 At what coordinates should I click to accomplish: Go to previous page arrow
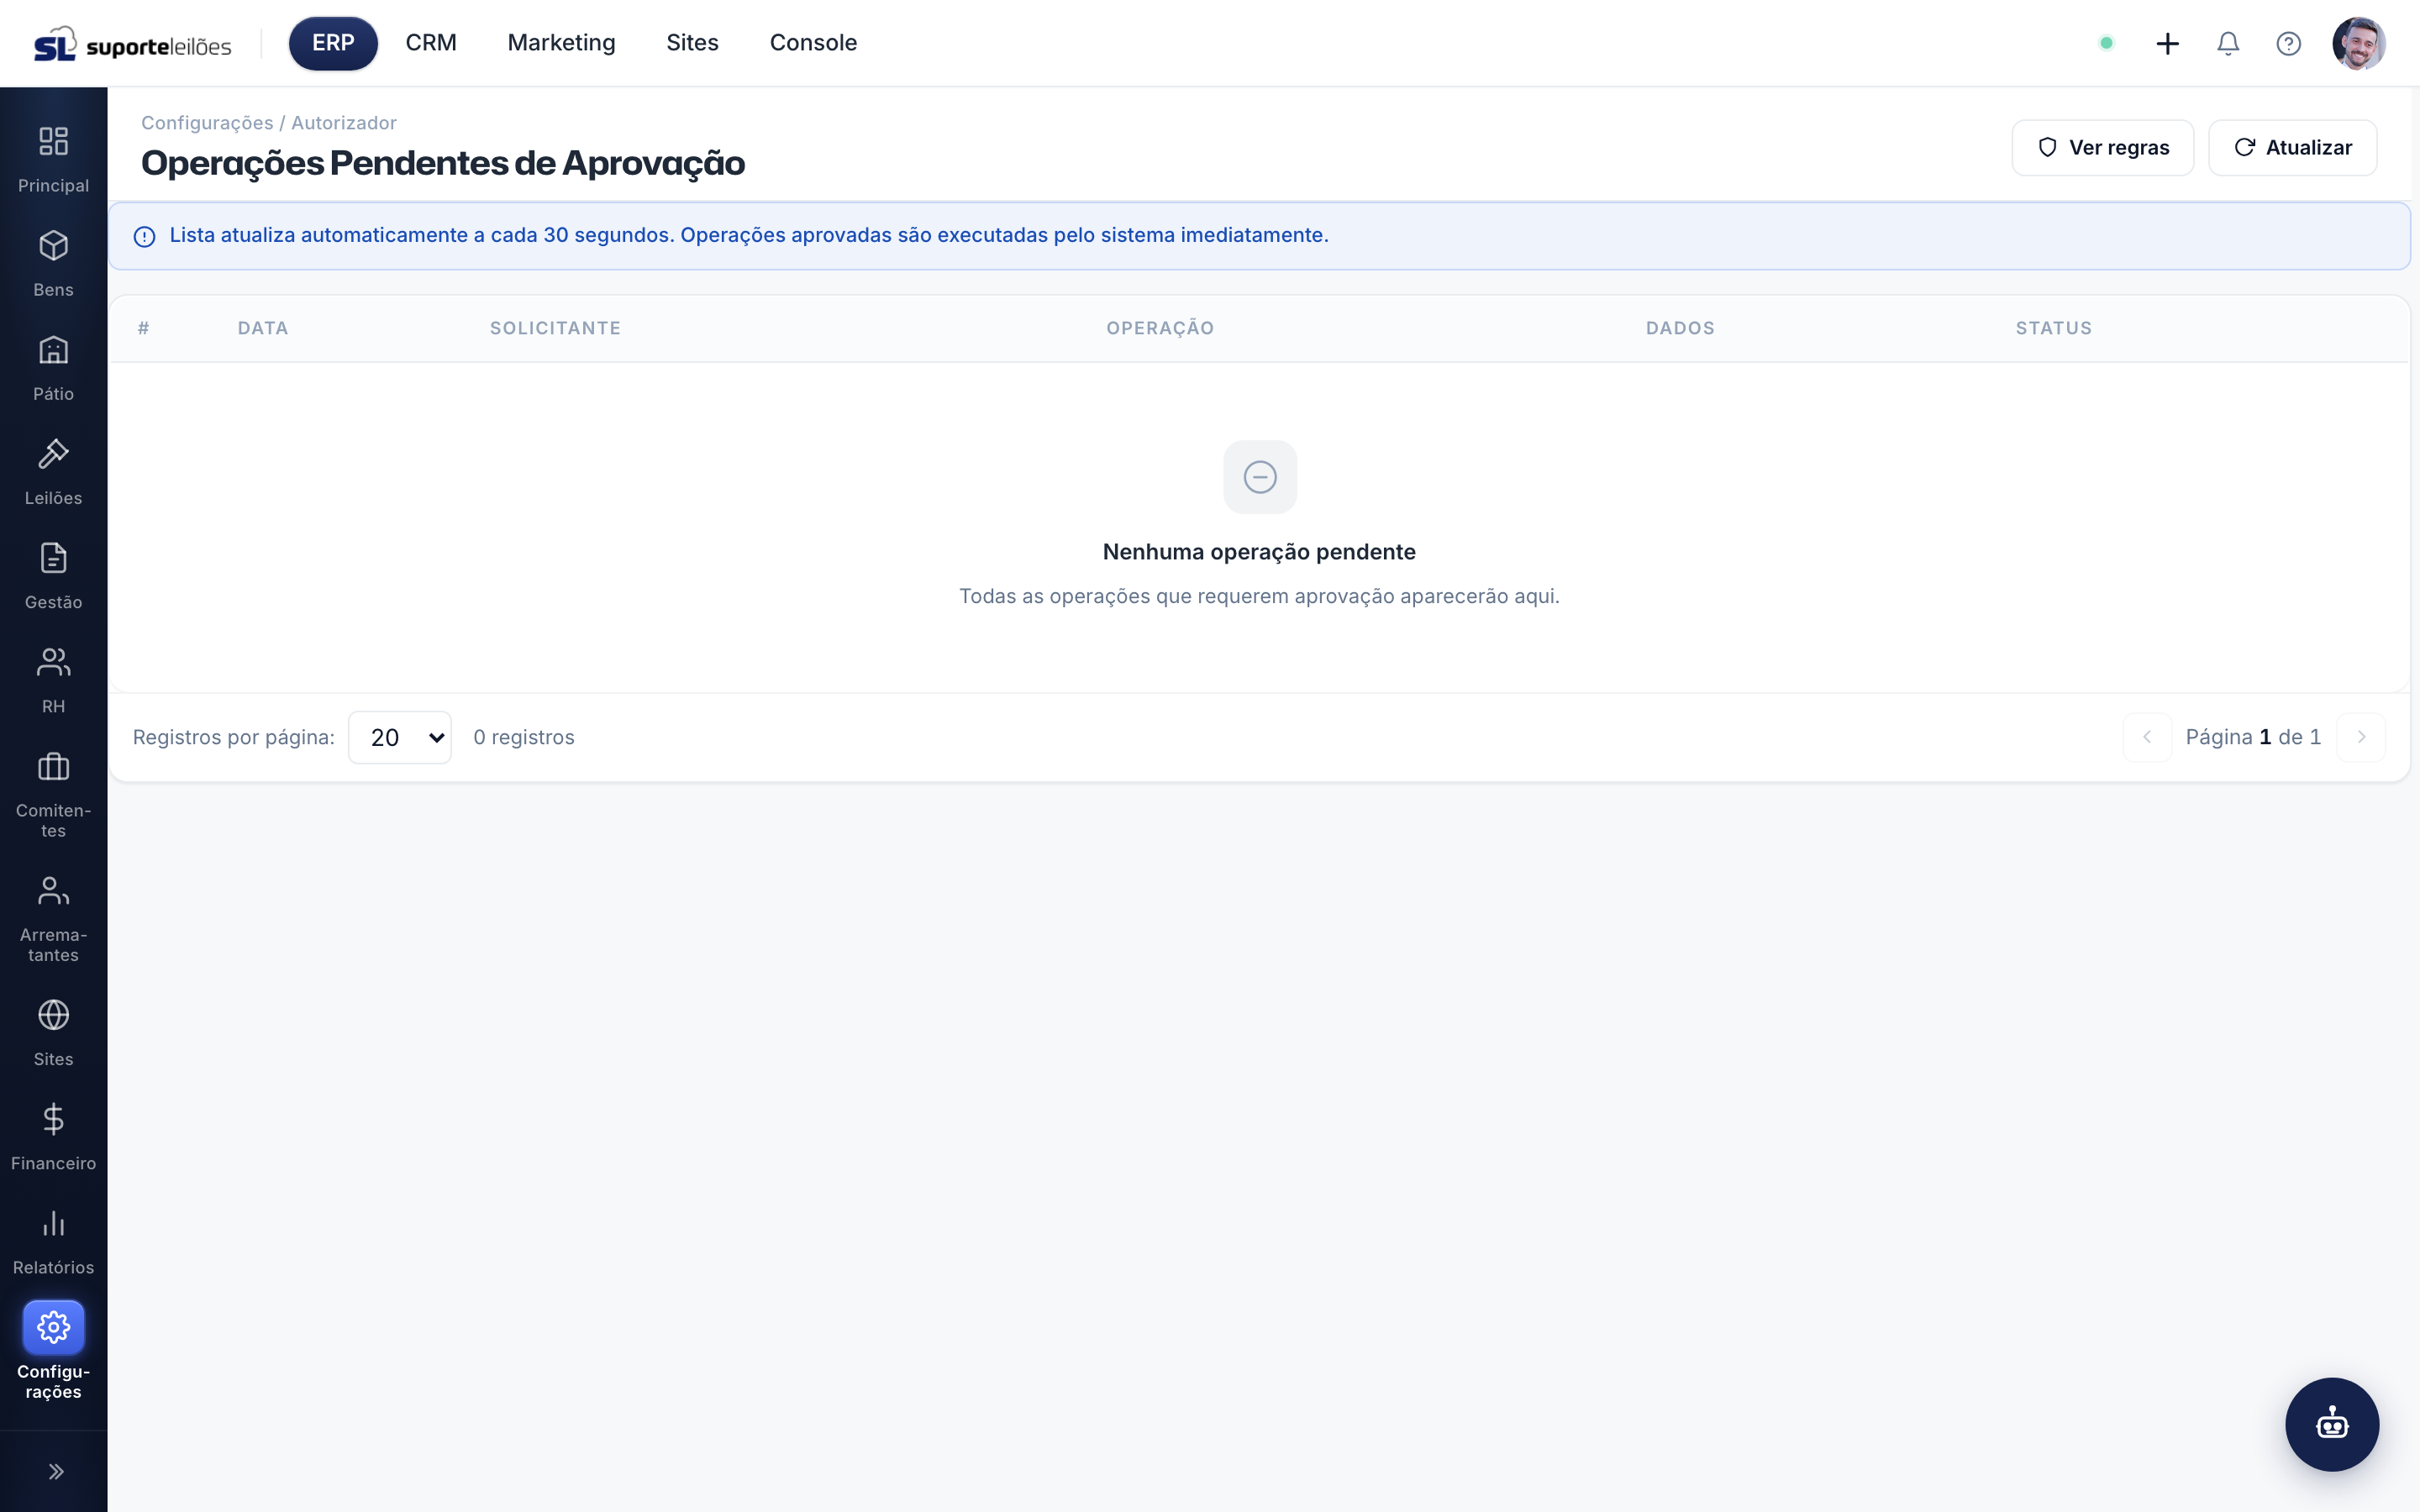pos(2147,737)
